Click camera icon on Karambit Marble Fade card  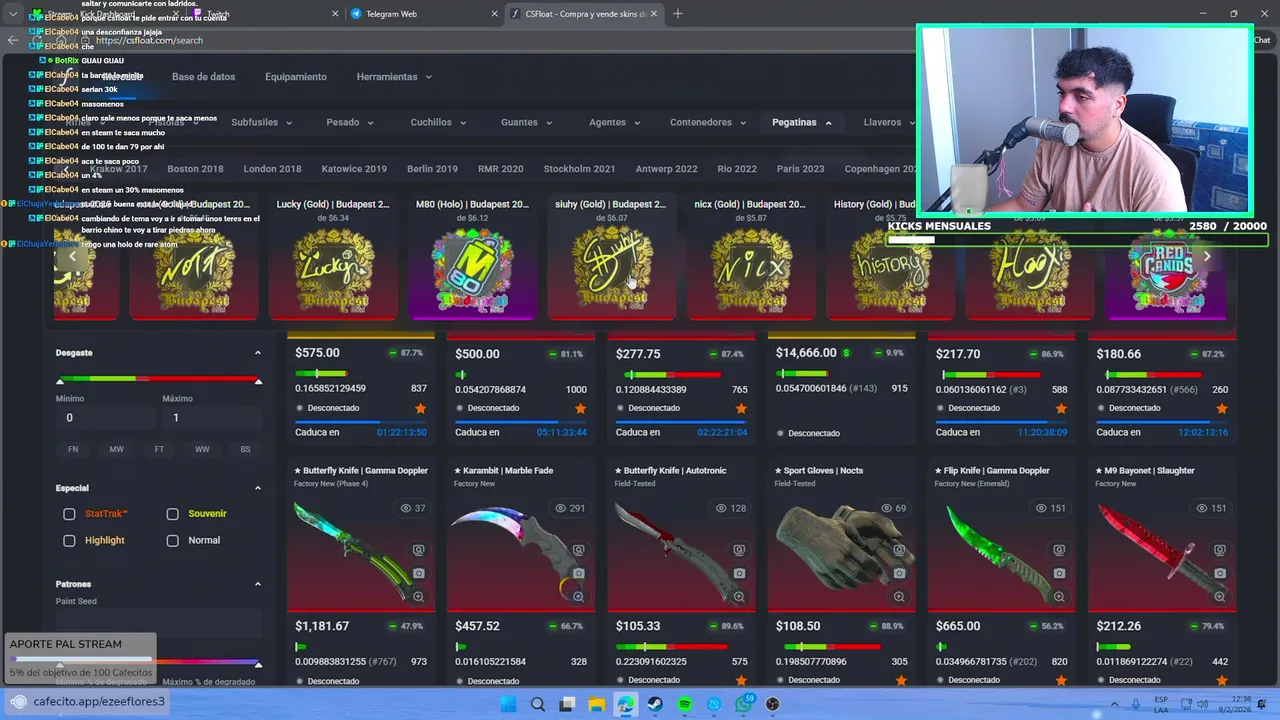(x=578, y=573)
